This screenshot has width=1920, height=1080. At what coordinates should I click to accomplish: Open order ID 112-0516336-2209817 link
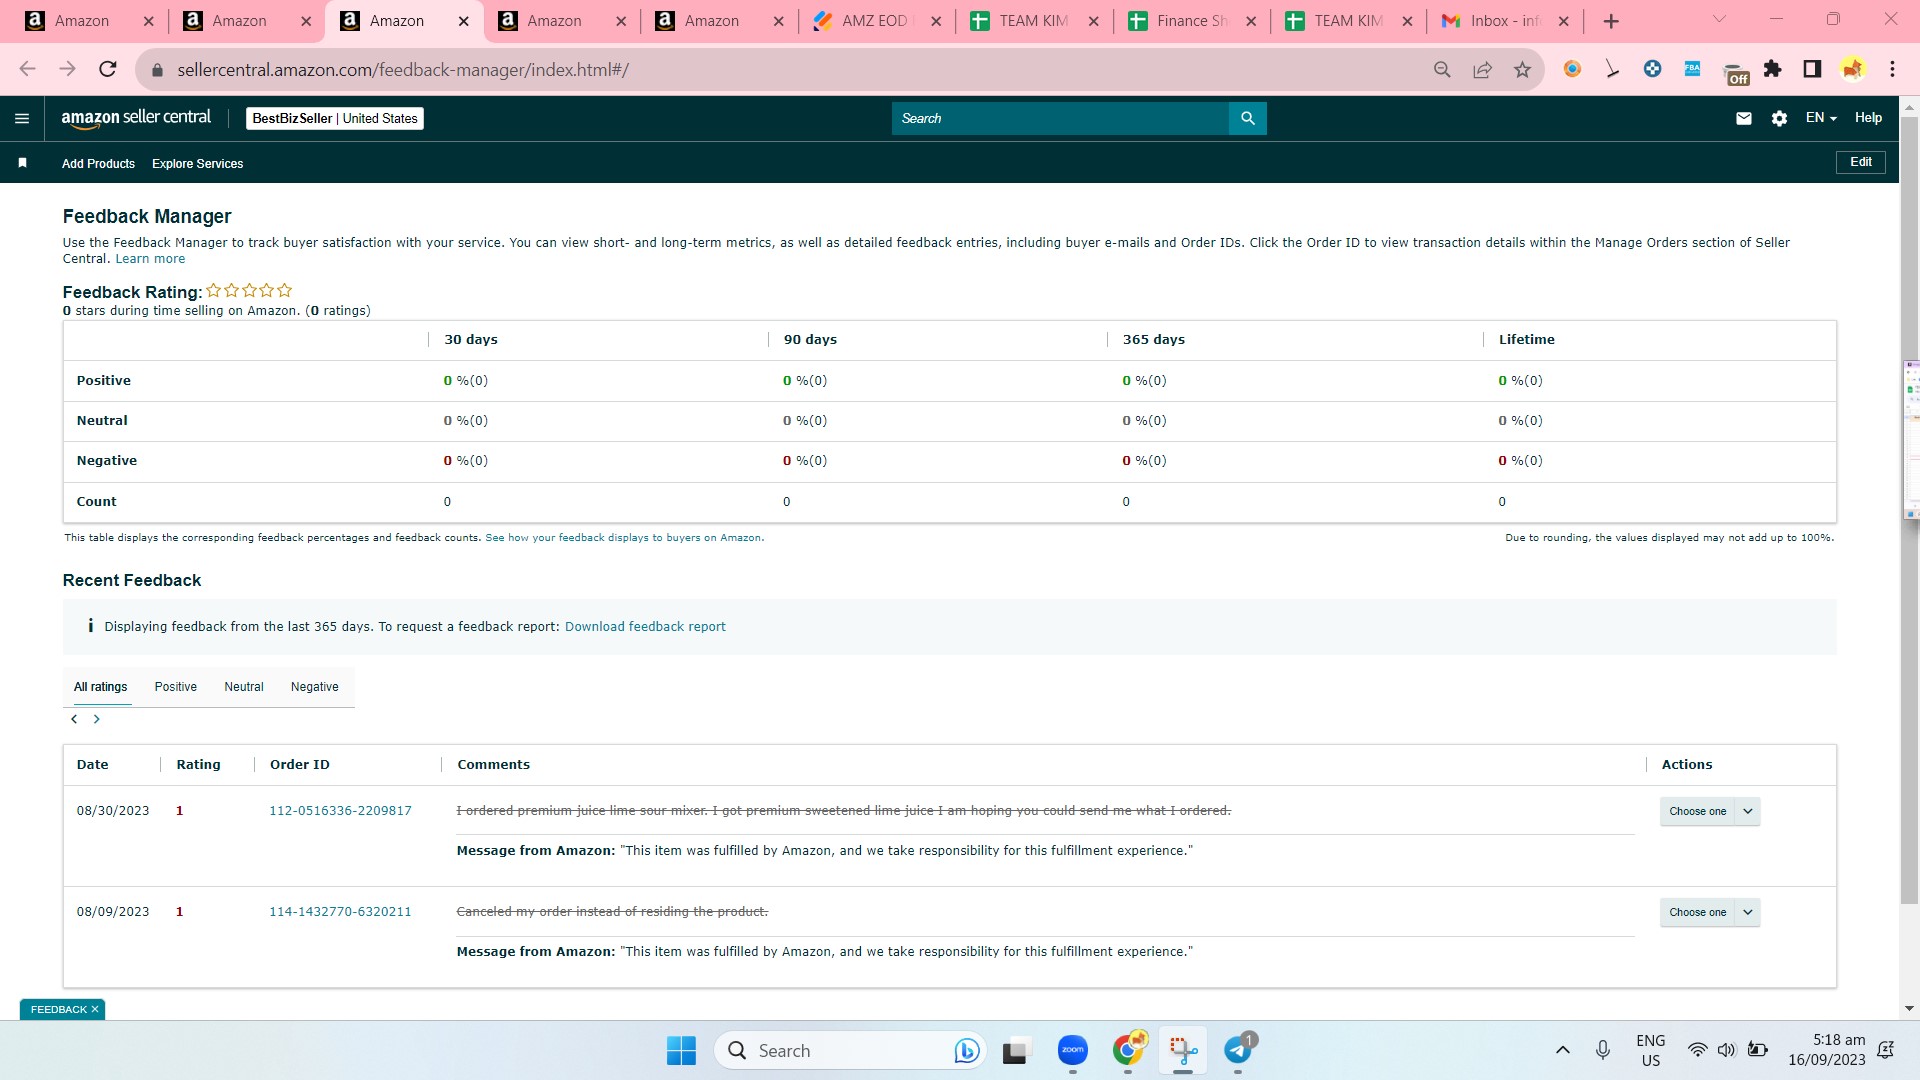[340, 811]
